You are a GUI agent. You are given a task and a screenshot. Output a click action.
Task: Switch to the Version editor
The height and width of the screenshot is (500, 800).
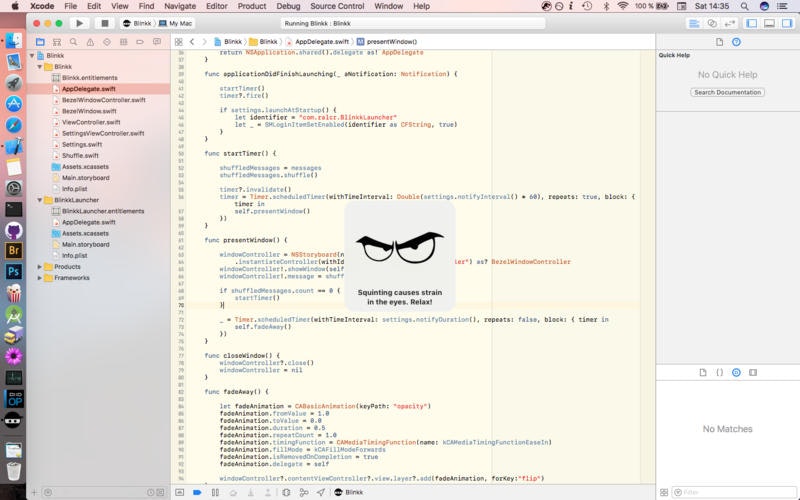point(730,23)
